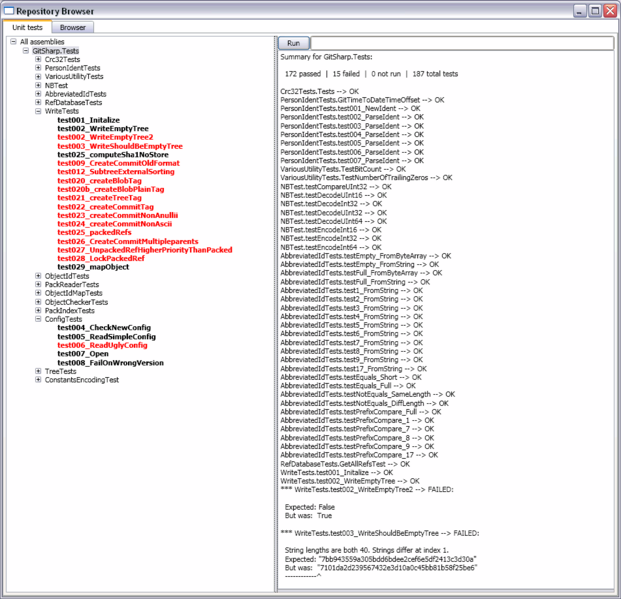621x599 pixels.
Task: Select test020_createBlobTag item
Action: (x=99, y=181)
